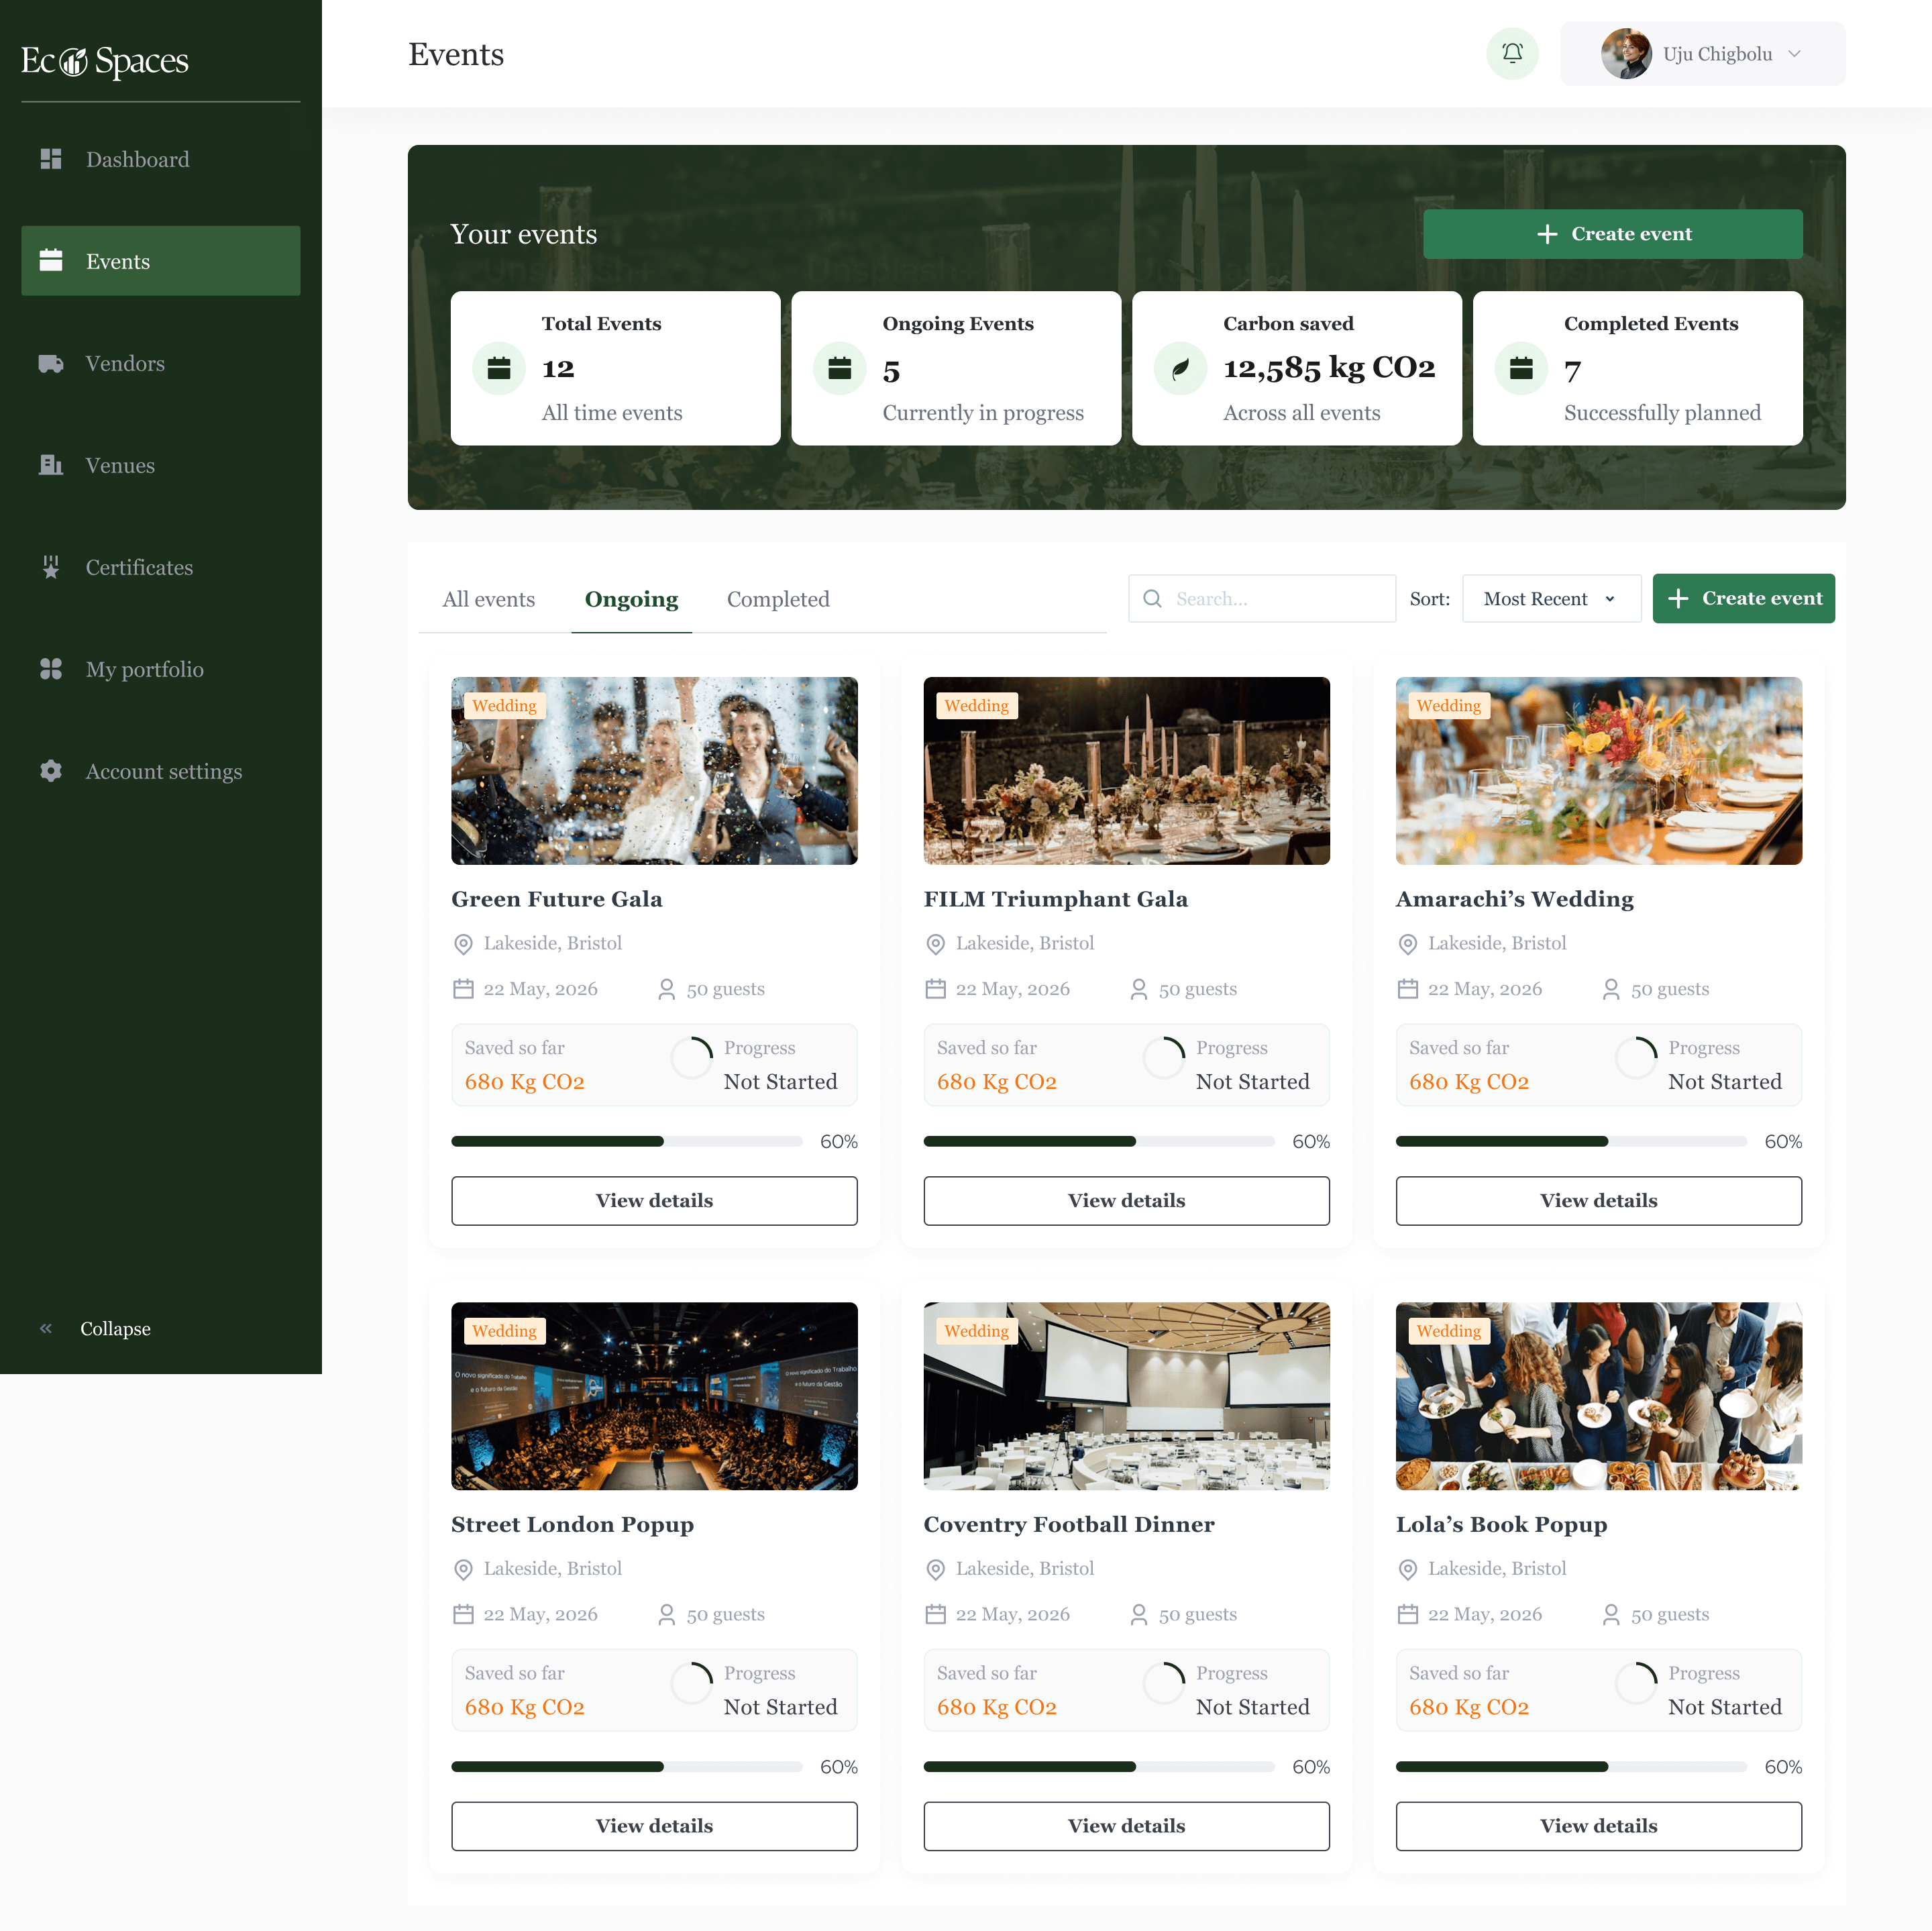
Task: Click the Vendors truck icon
Action: point(51,363)
